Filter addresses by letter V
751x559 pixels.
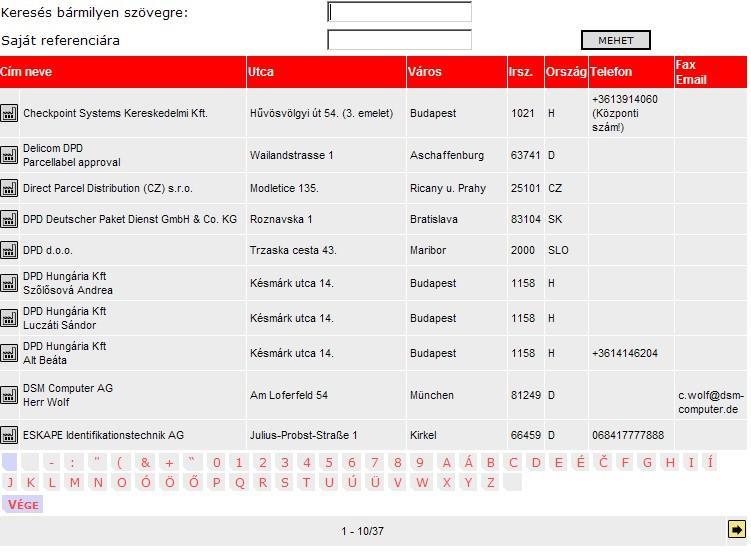pyautogui.click(x=398, y=483)
